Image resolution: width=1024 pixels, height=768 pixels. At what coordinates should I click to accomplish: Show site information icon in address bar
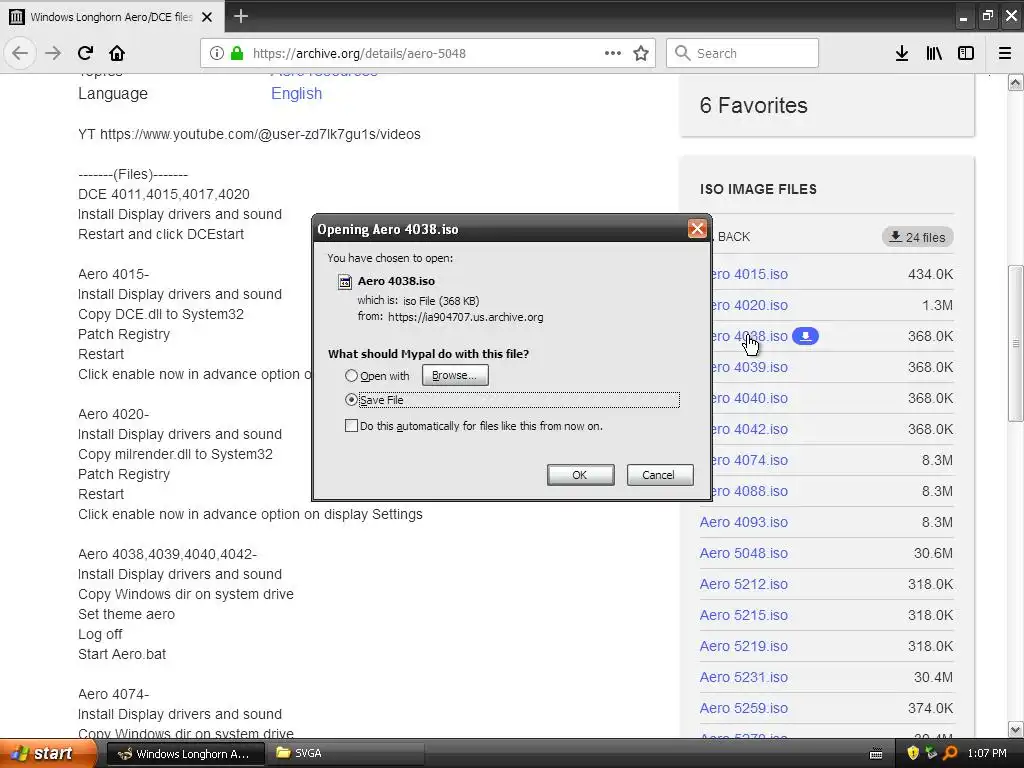(x=217, y=54)
